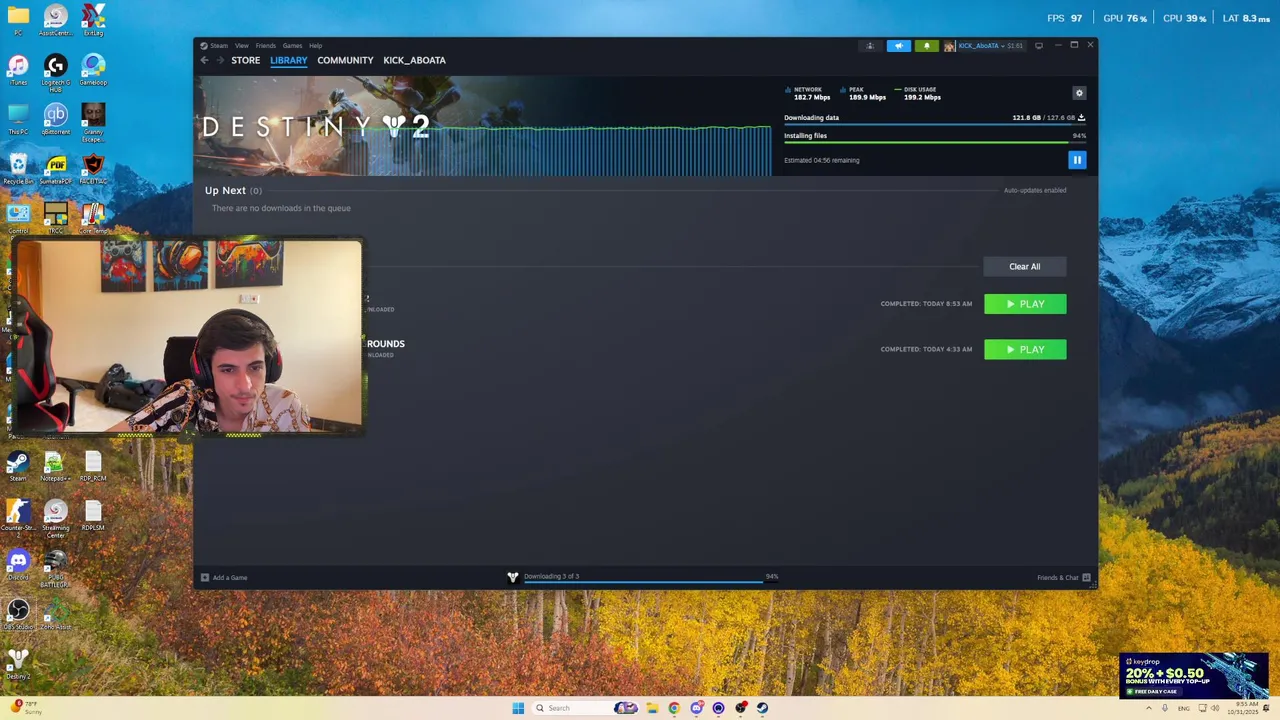Select the PUBG BATTLEGROUNDS desktop shortcut
The image size is (1280, 720).
[56, 568]
